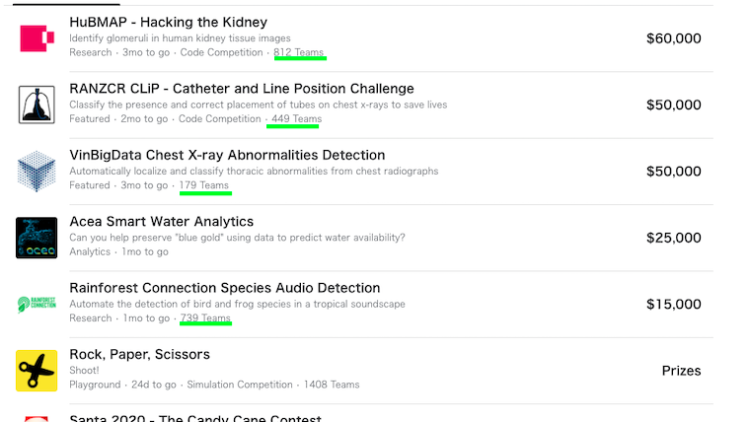750x422 pixels.
Task: Open Rainforest Connection Species Audio Detection title
Action: (x=225, y=288)
